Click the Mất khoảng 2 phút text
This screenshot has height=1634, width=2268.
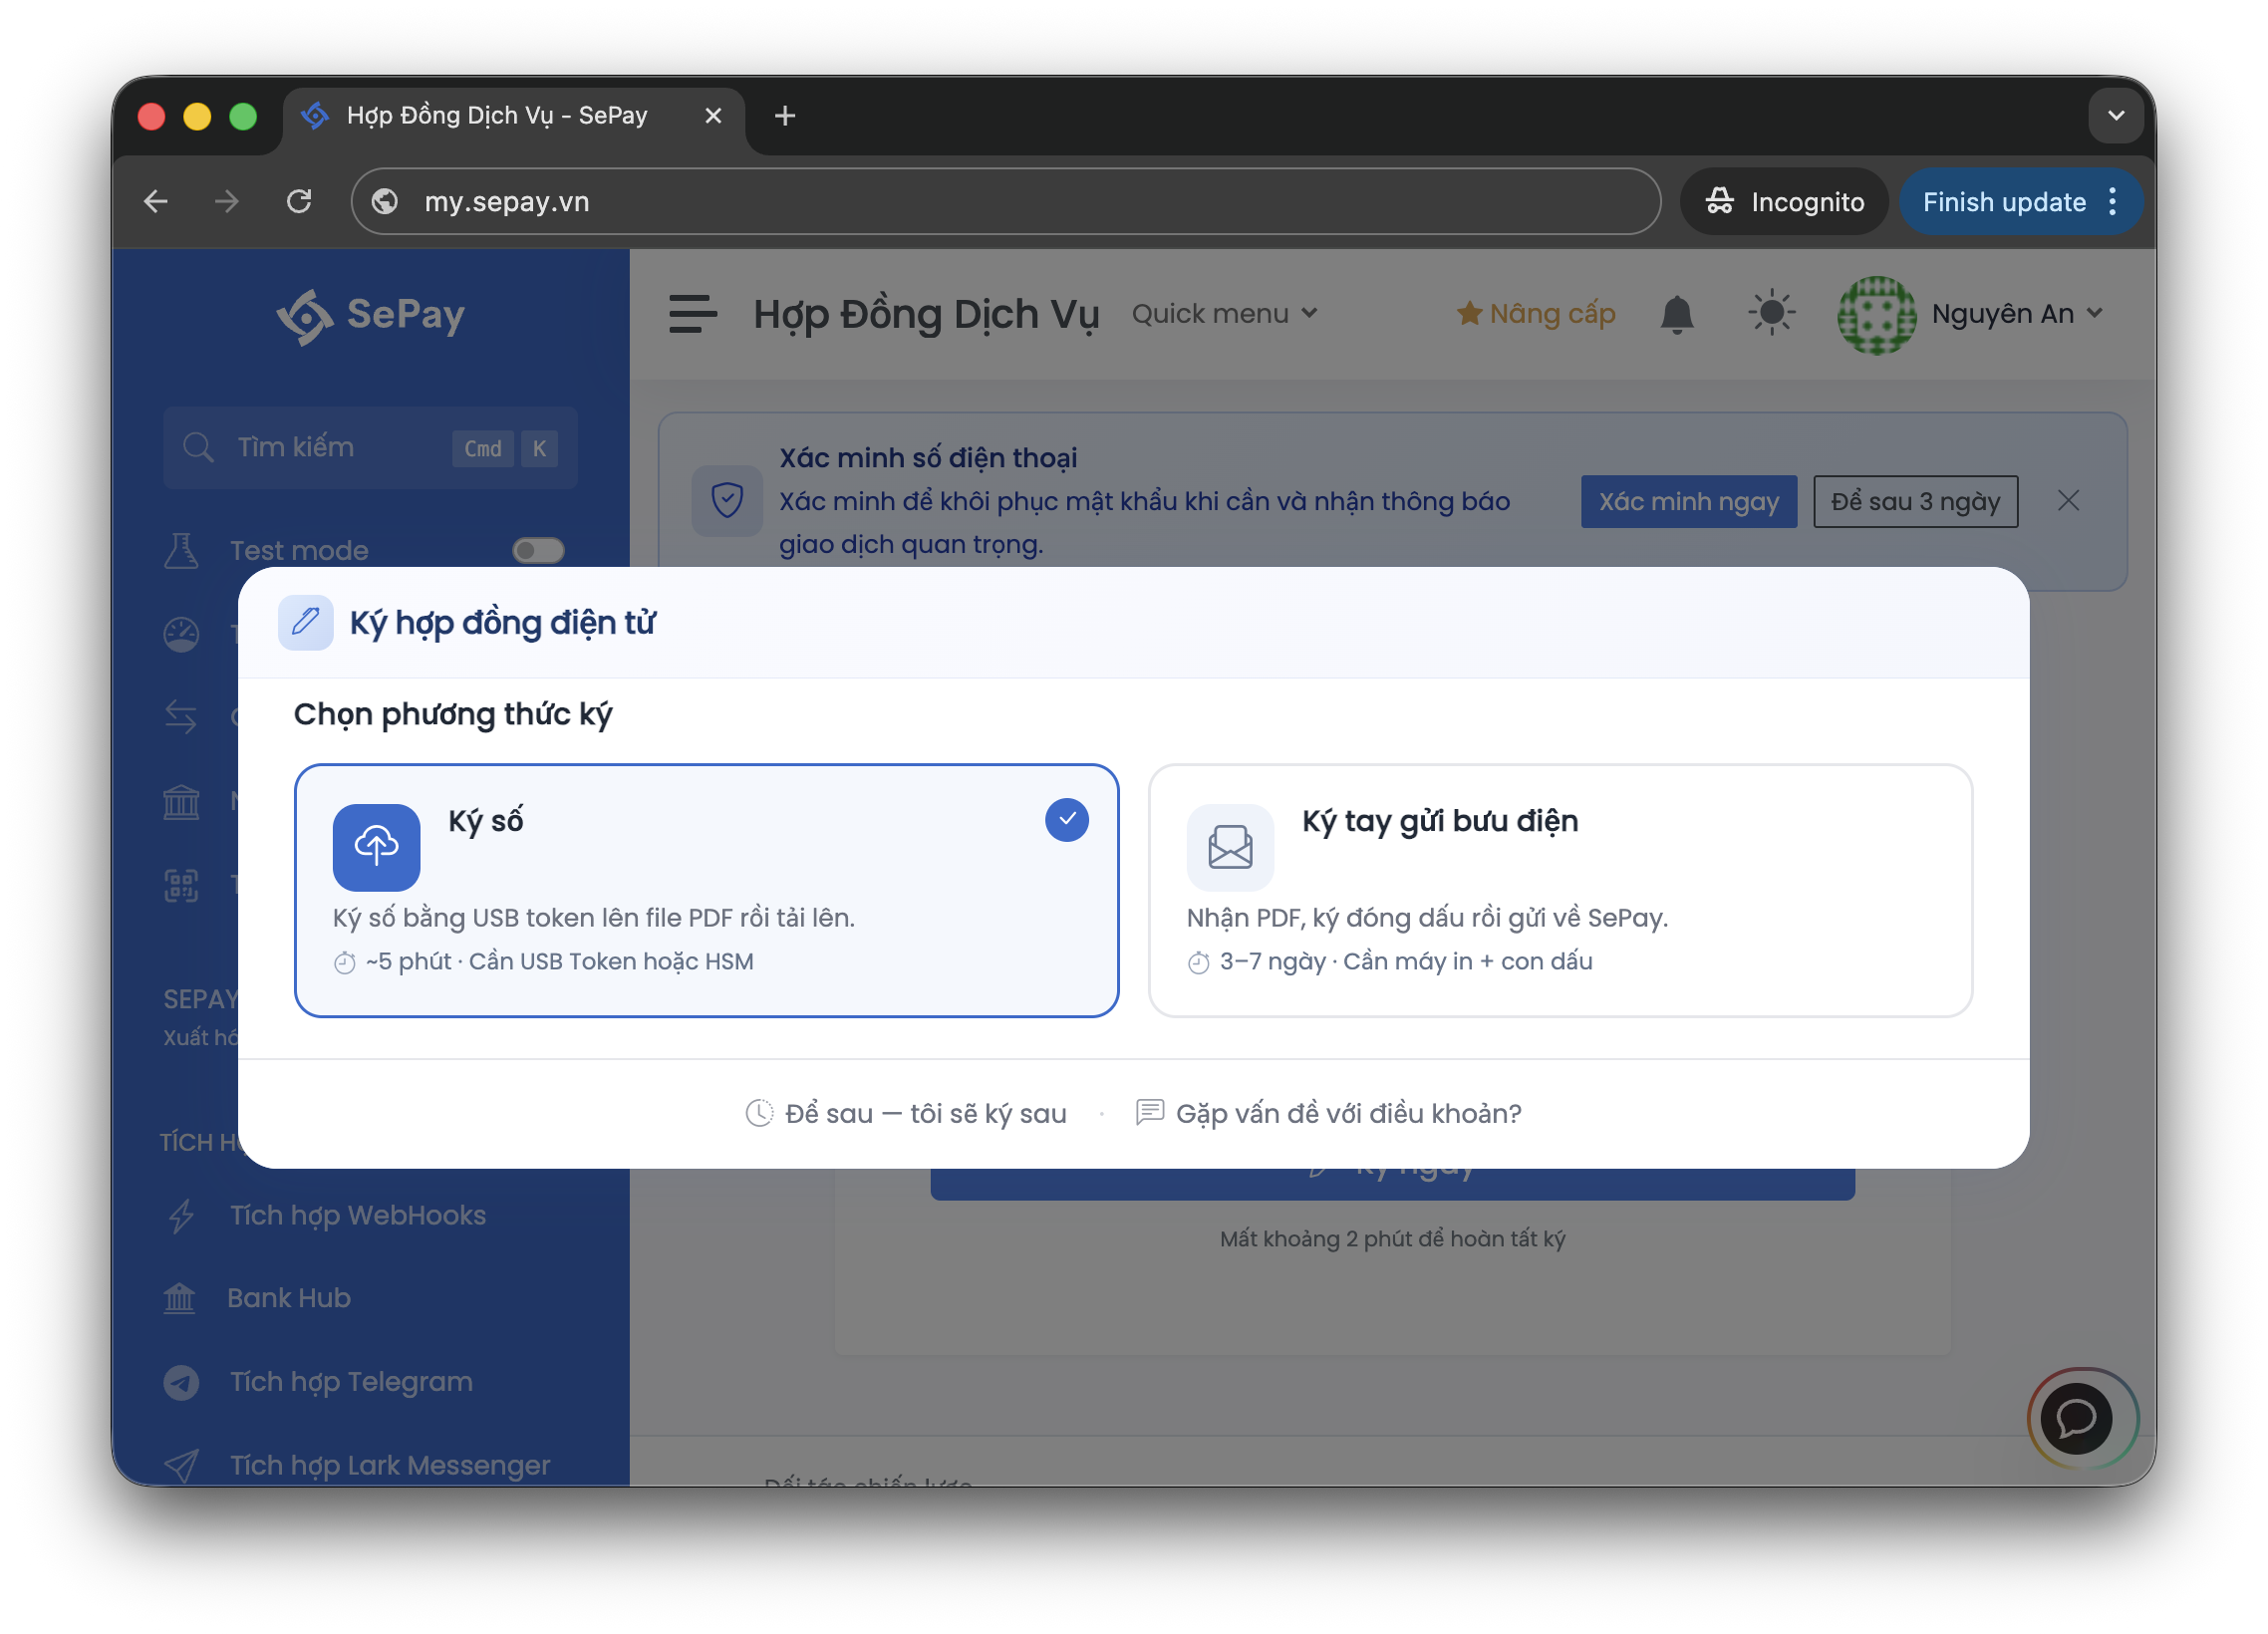click(1392, 1239)
